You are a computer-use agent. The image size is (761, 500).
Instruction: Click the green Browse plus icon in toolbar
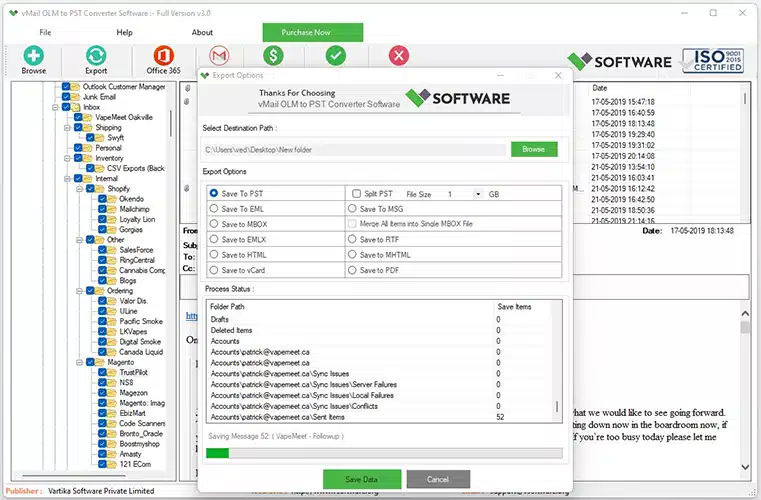click(34, 56)
